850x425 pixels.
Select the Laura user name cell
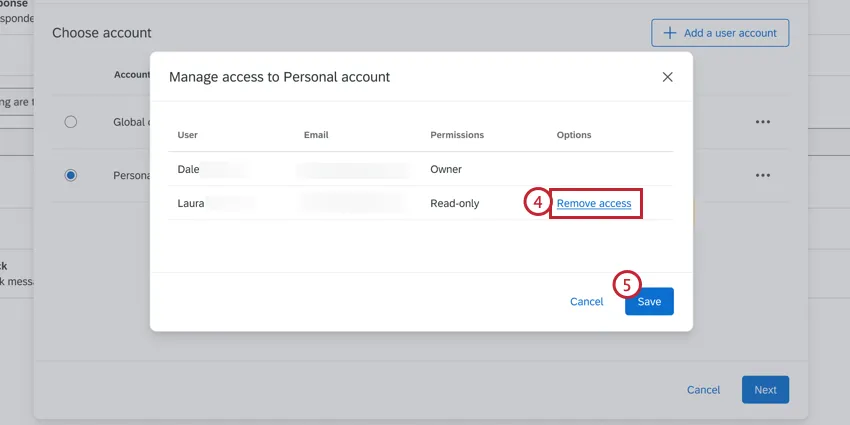(x=191, y=204)
